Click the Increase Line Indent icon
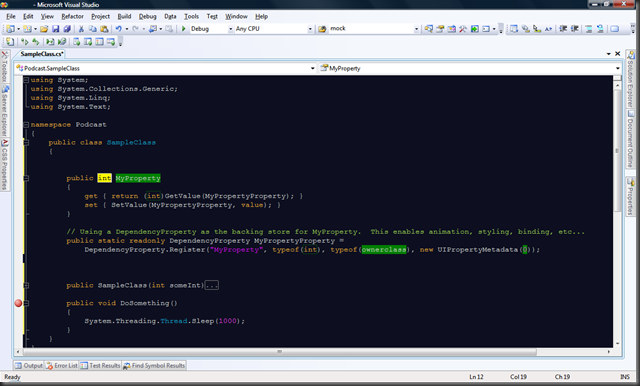 tap(575, 29)
